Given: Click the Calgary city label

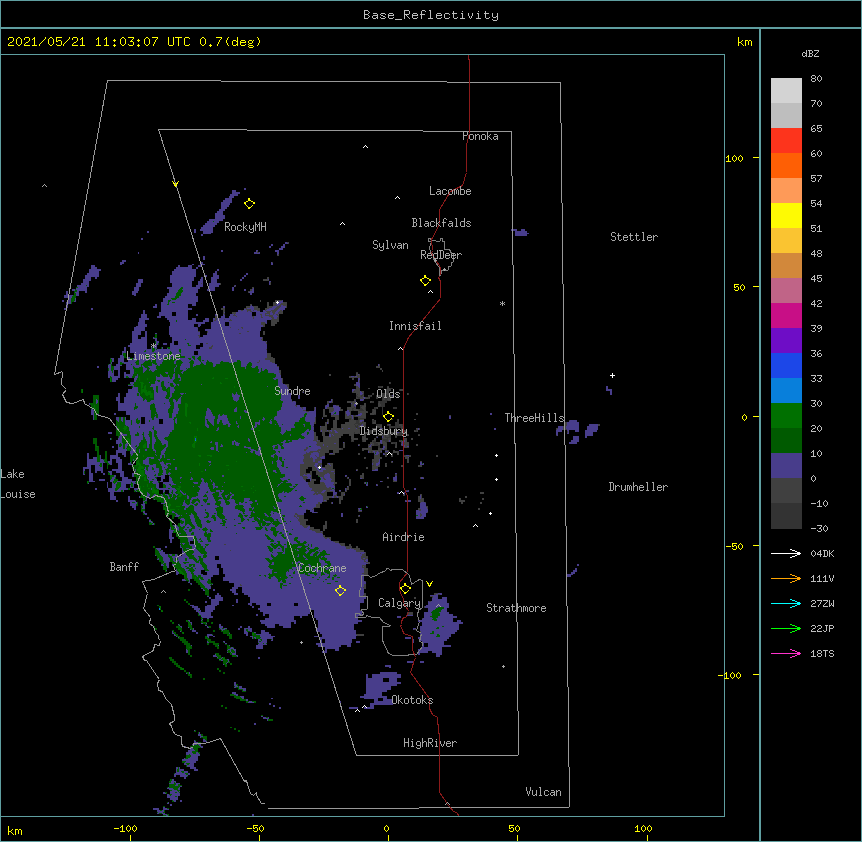Looking at the screenshot, I should [399, 603].
